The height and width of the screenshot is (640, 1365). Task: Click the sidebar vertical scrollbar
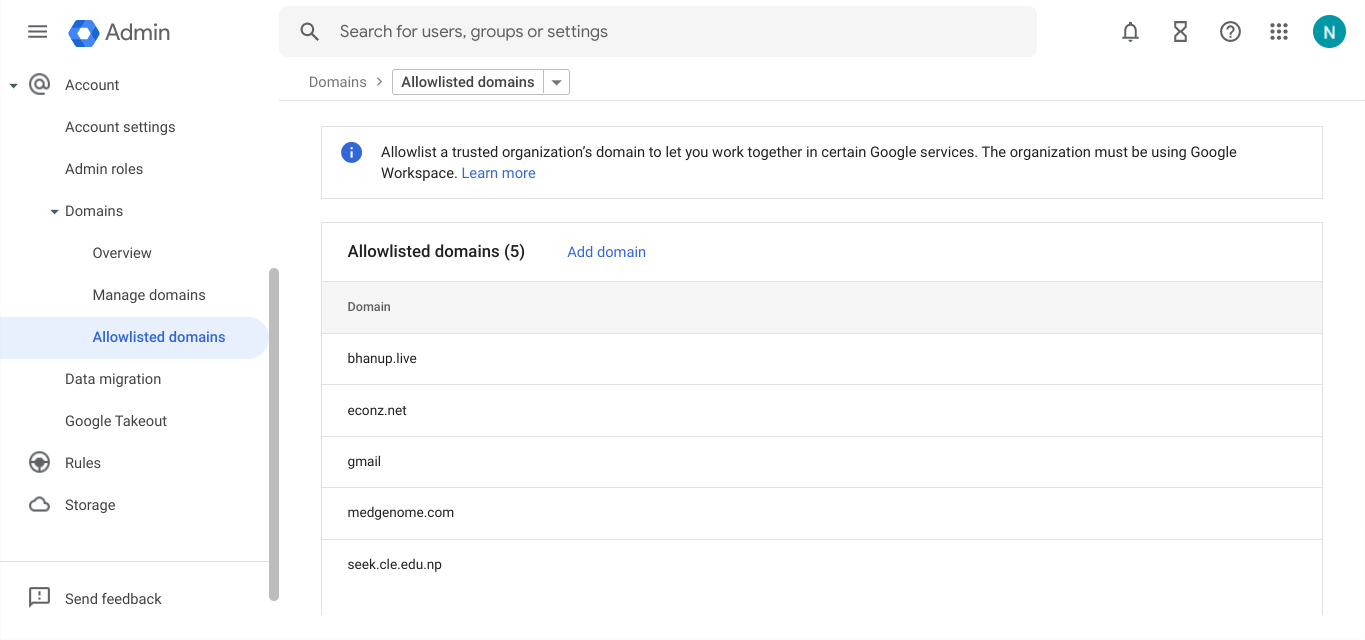274,434
